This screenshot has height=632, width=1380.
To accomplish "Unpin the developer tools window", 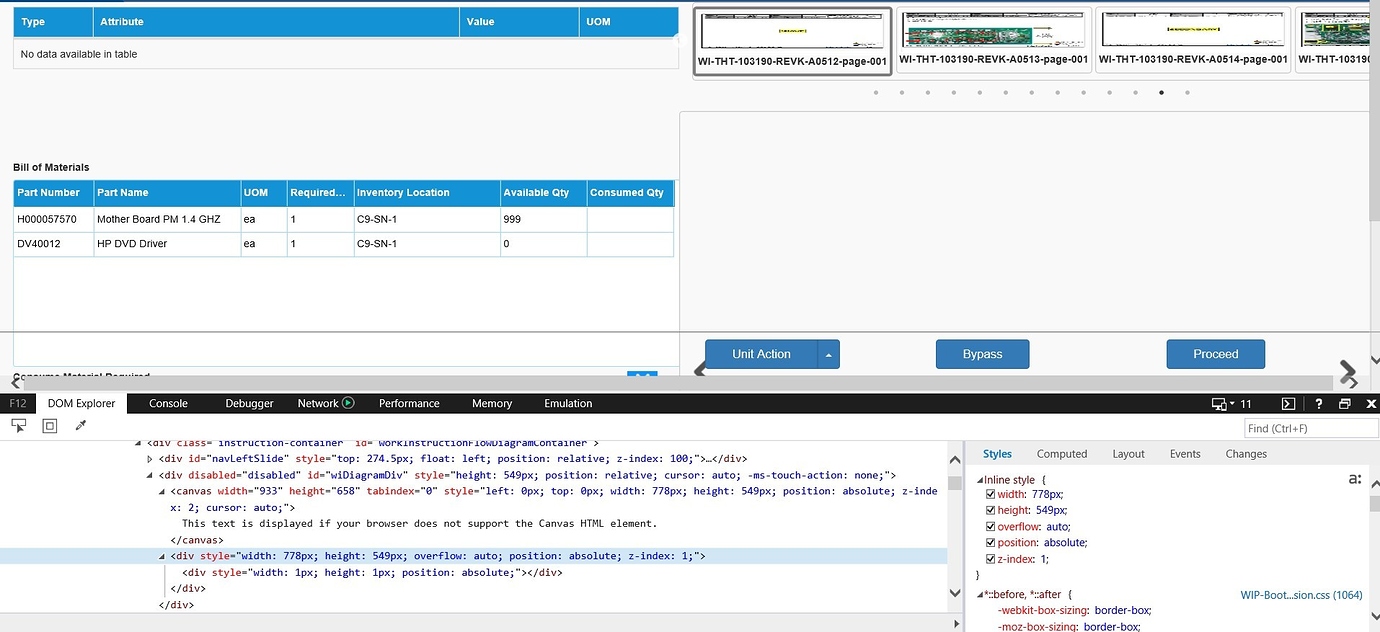I will (1345, 404).
